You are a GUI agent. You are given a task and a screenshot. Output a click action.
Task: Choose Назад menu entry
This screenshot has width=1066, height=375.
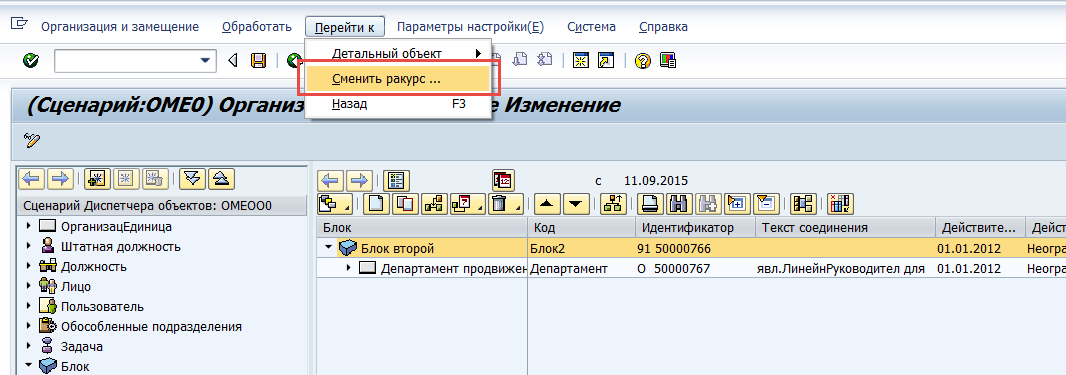pos(398,105)
